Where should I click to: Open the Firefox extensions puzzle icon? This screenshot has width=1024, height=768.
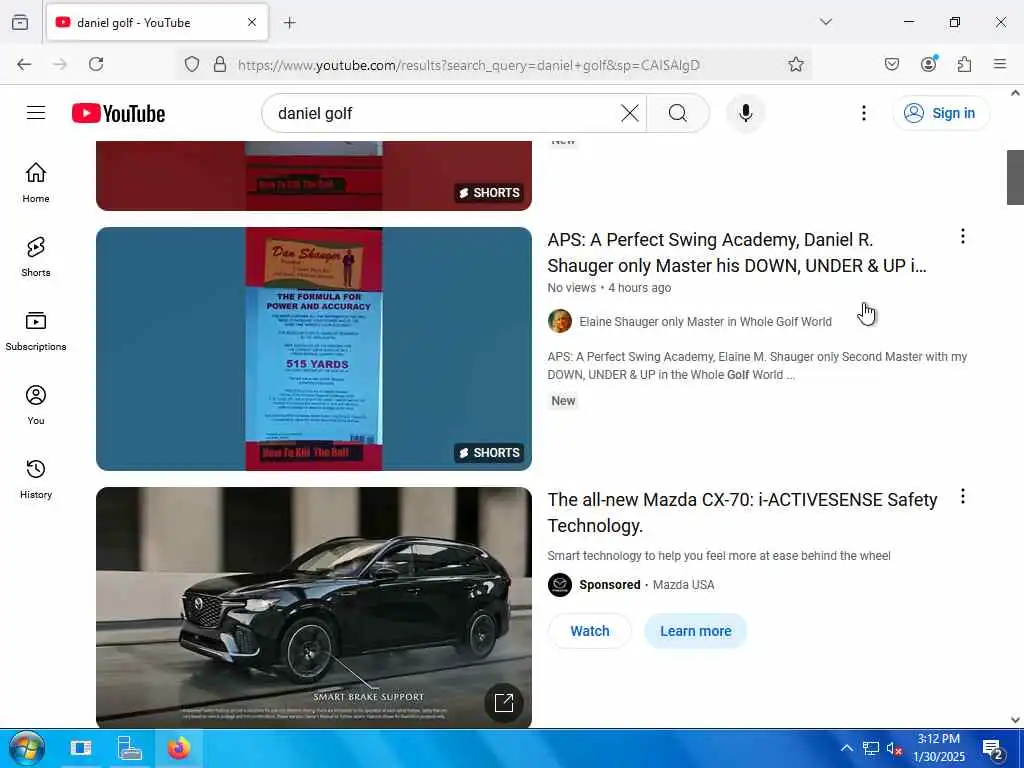click(x=964, y=64)
